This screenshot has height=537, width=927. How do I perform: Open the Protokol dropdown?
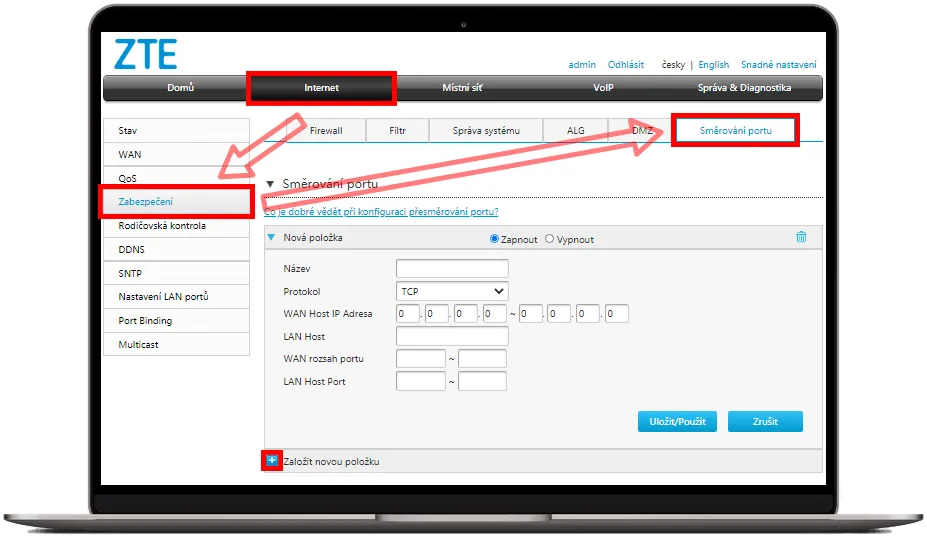coord(452,291)
